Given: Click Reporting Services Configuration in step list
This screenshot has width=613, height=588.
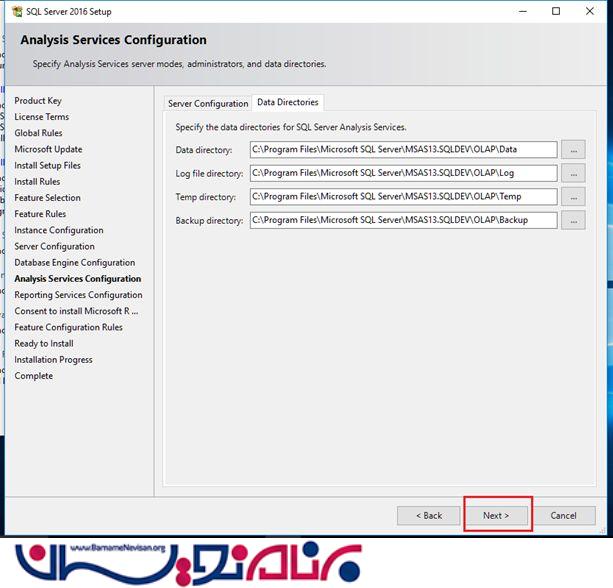Looking at the screenshot, I should coord(78,295).
